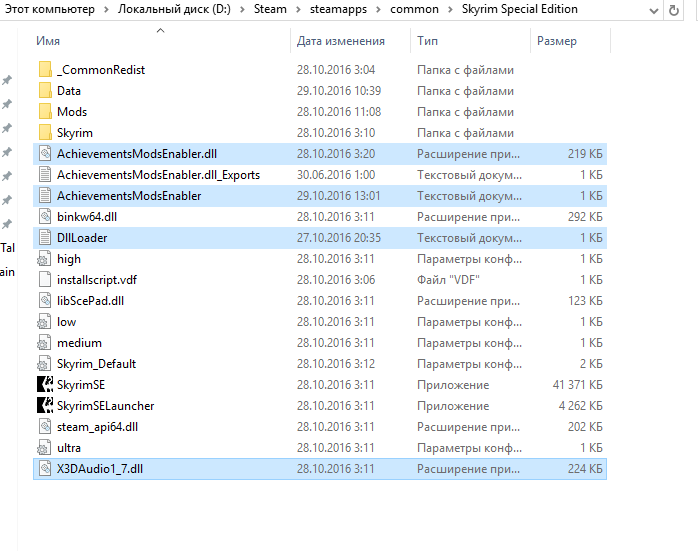Expand chevron after Локальный диск (D:) breadcrumb
The height and width of the screenshot is (551, 698).
242,10
